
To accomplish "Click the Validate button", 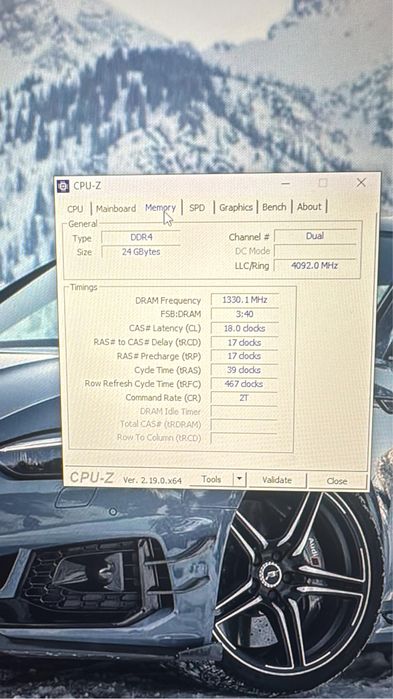I will 277,480.
